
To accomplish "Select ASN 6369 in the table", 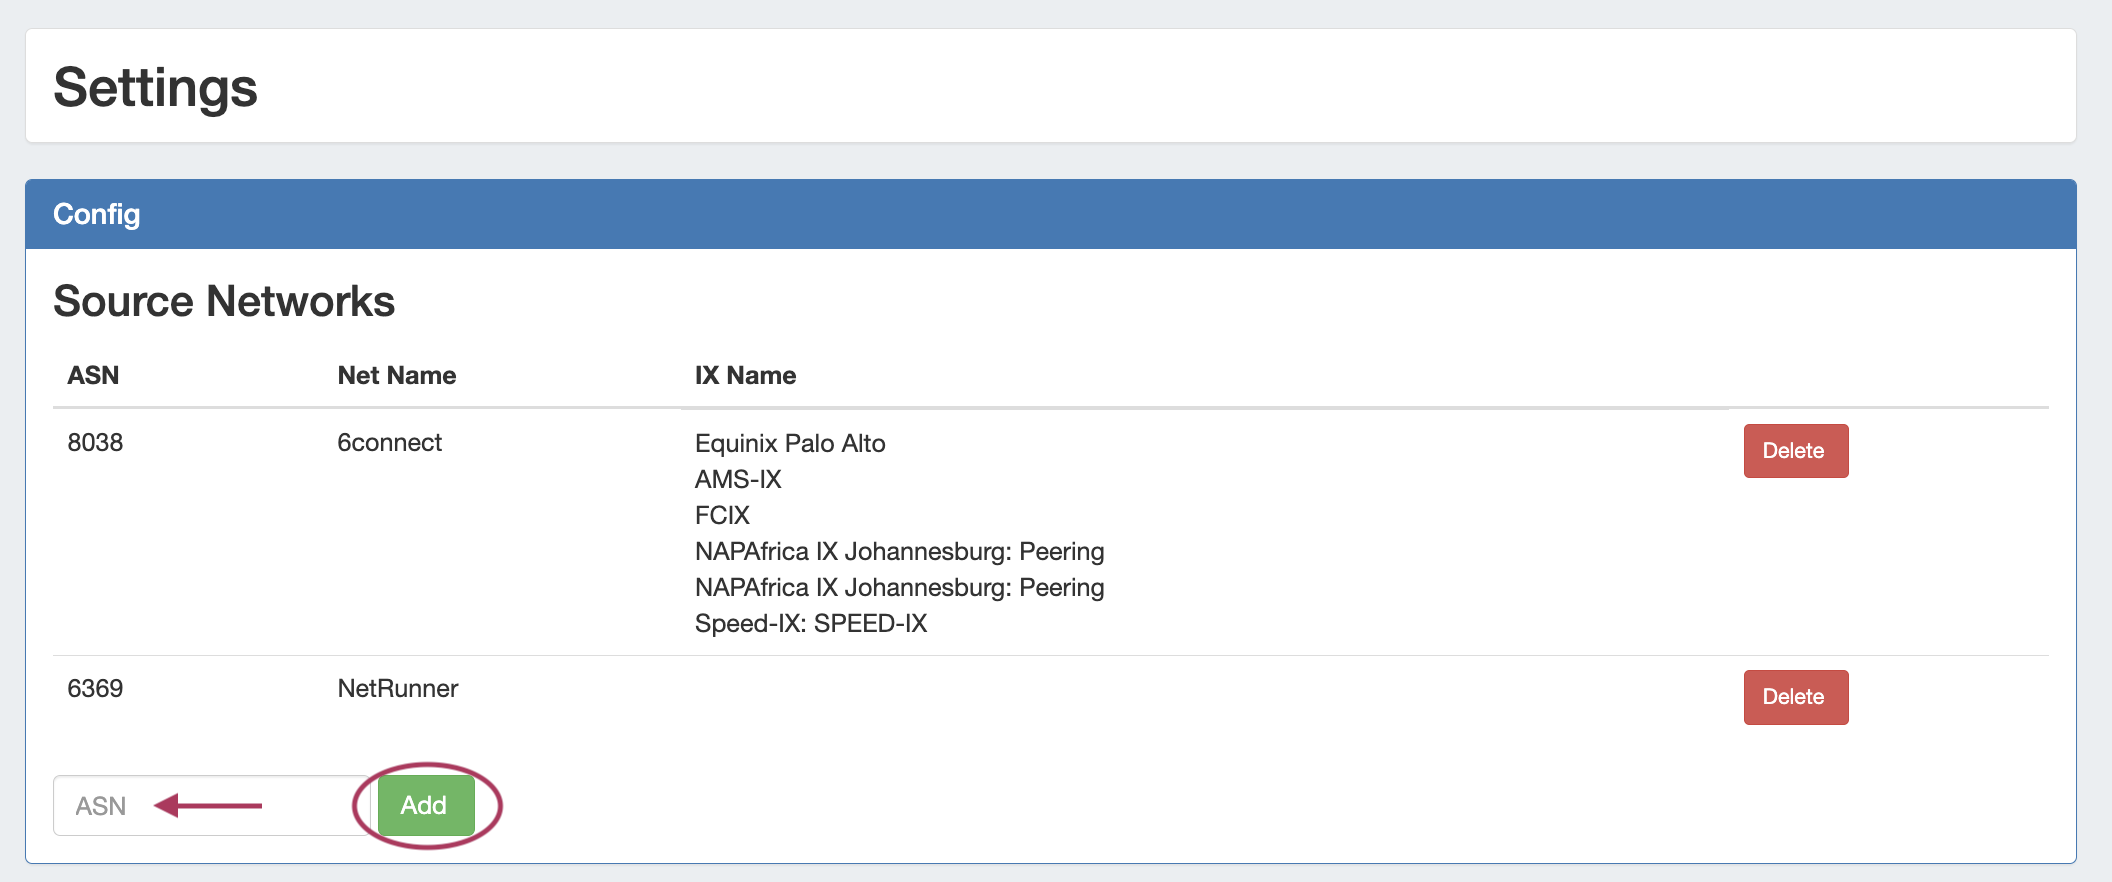I will coord(95,689).
